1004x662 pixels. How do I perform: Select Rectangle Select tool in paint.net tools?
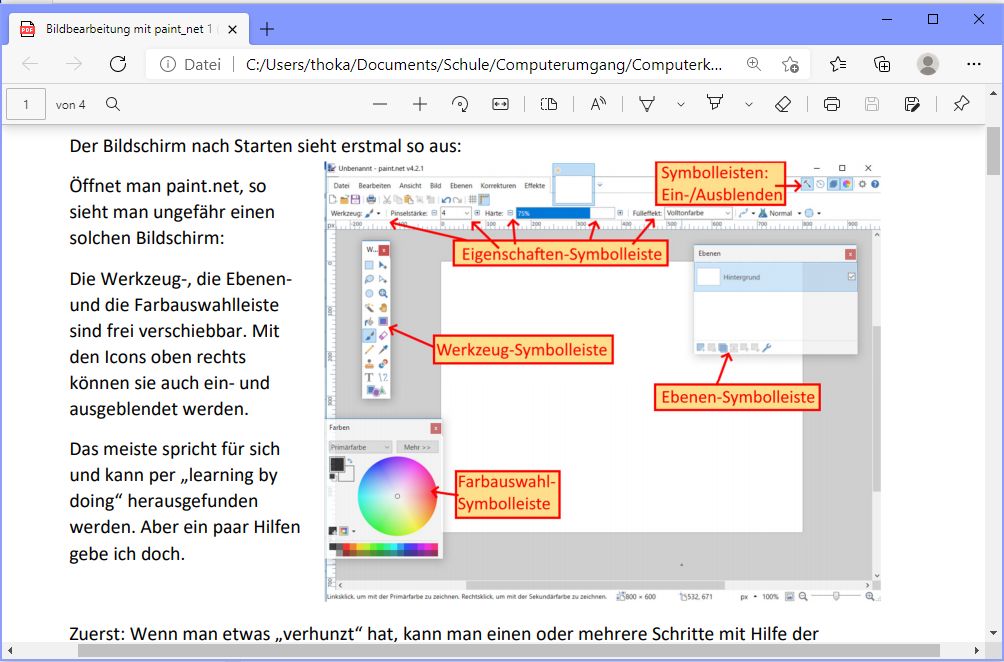coord(369,265)
